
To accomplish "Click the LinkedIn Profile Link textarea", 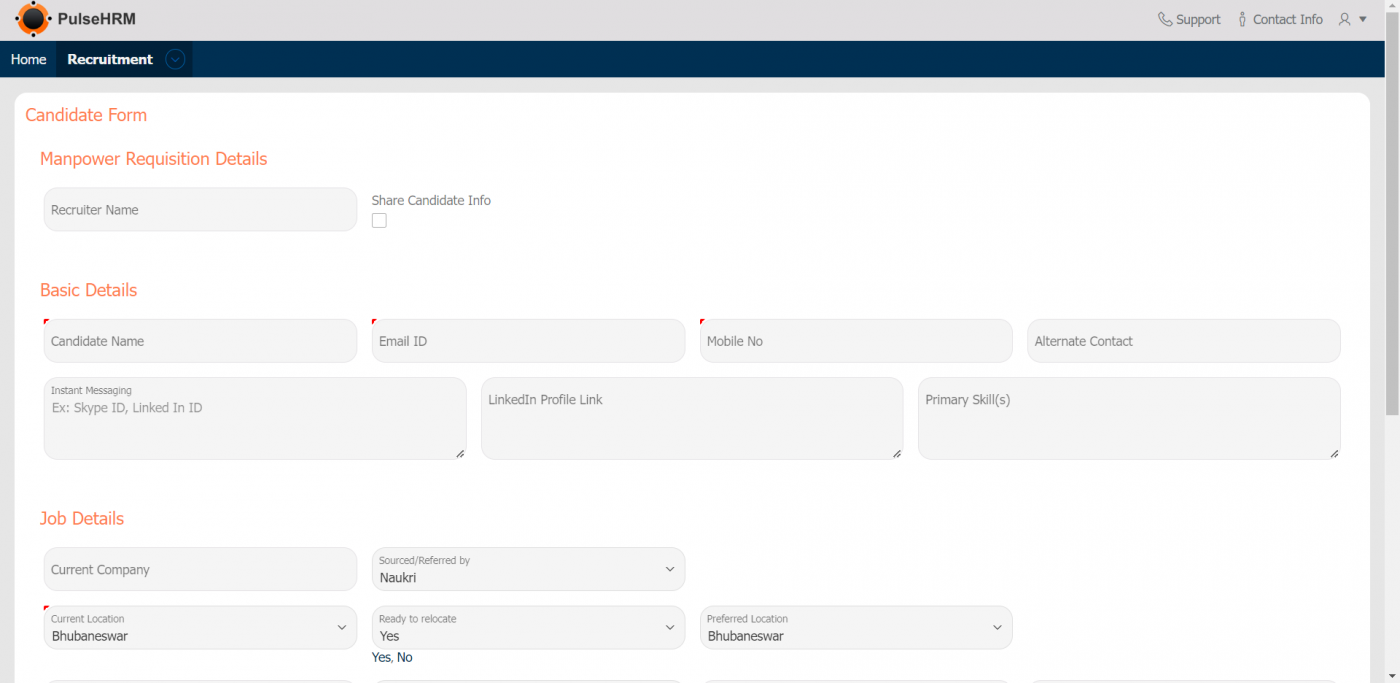I will click(691, 418).
